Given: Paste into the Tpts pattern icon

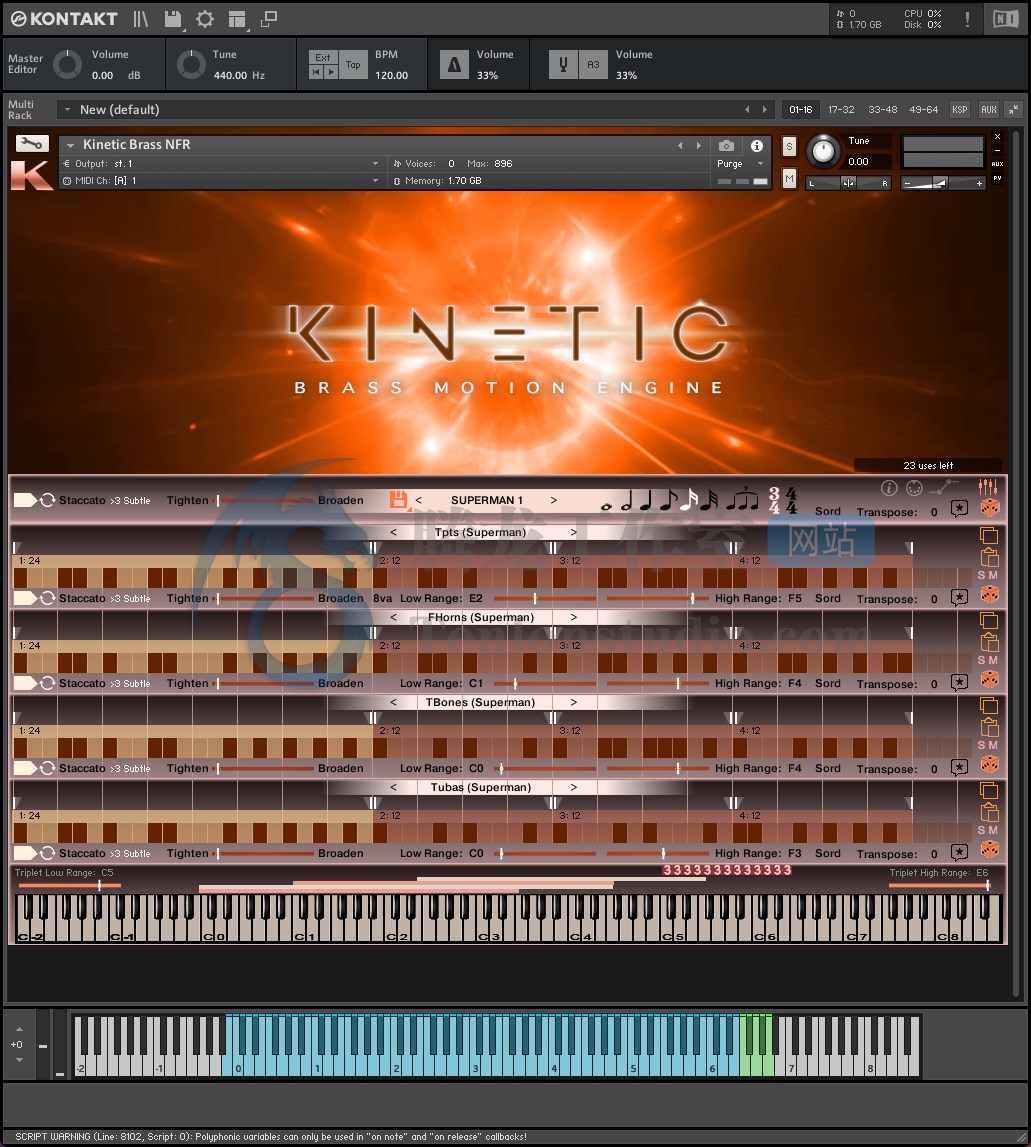Looking at the screenshot, I should tap(989, 557).
